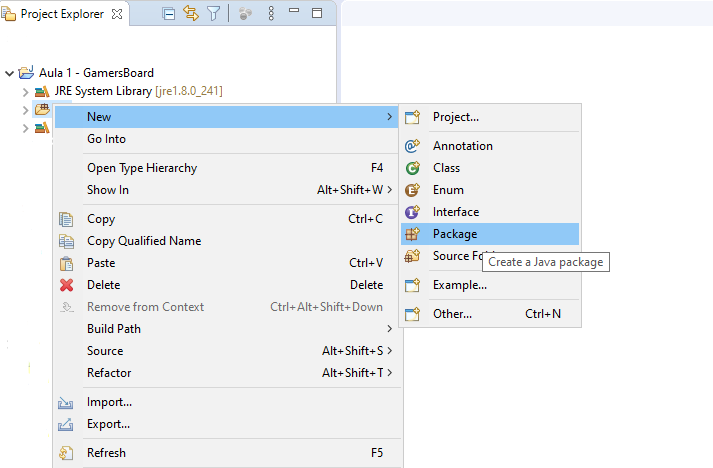This screenshot has height=468, width=713.
Task: Collapse the Aula 1 - GamersBoard project
Action: 10,73
